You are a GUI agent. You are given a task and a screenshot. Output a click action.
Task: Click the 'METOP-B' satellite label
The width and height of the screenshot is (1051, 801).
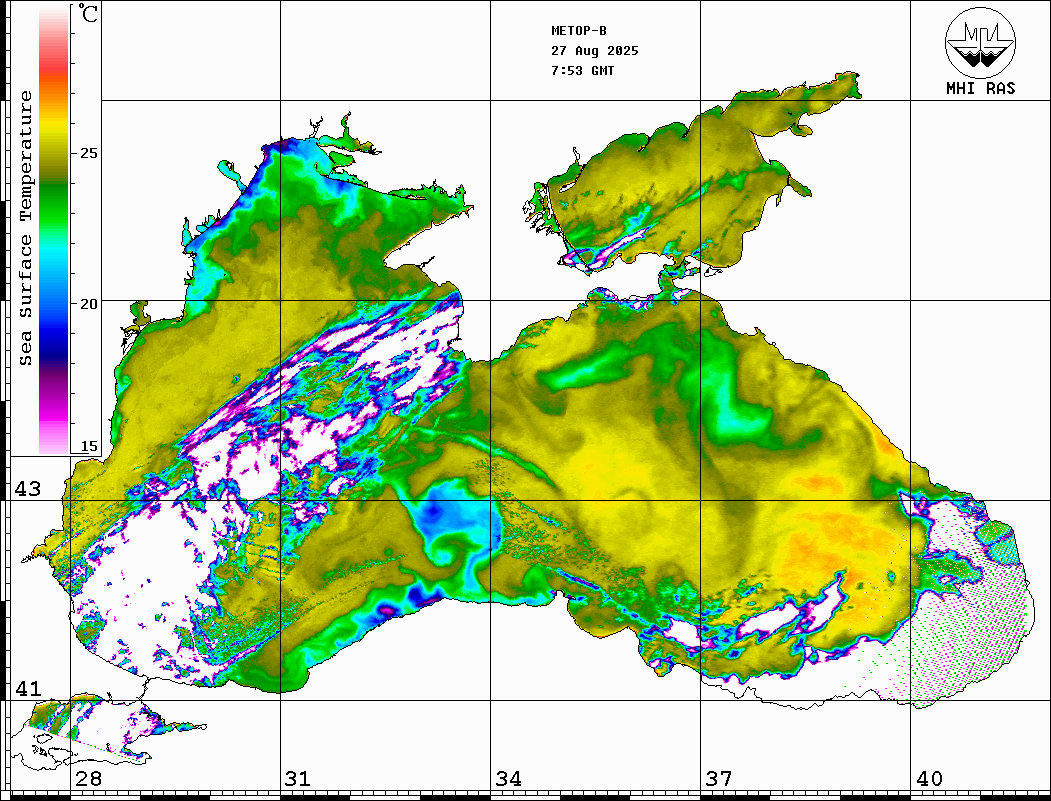pyautogui.click(x=579, y=31)
